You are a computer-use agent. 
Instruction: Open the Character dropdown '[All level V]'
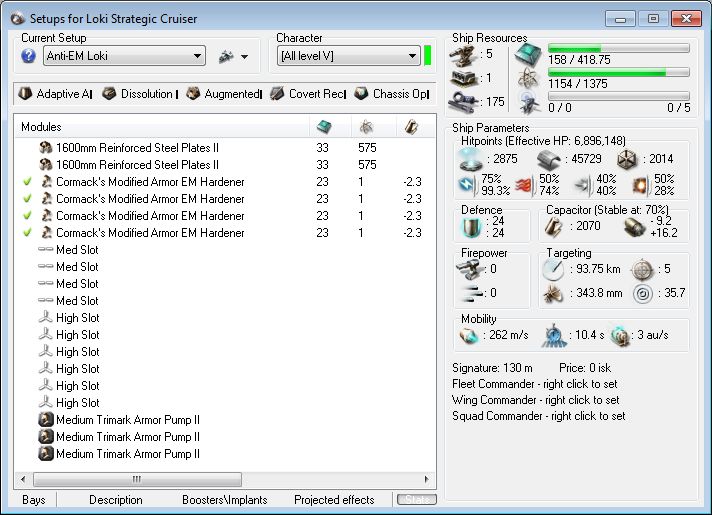tap(348, 56)
